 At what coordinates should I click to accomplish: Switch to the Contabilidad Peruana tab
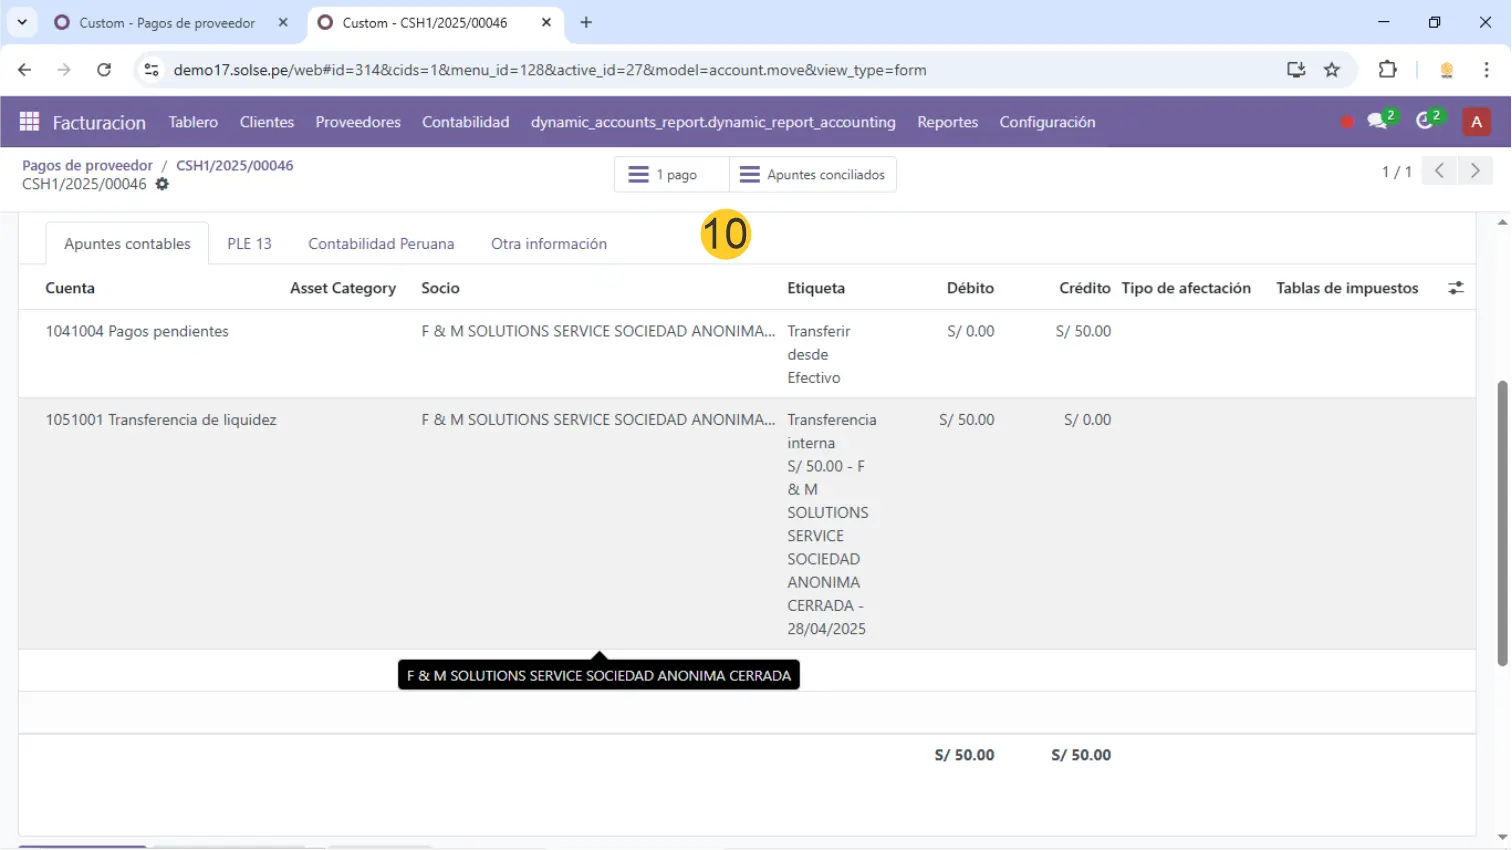click(381, 244)
